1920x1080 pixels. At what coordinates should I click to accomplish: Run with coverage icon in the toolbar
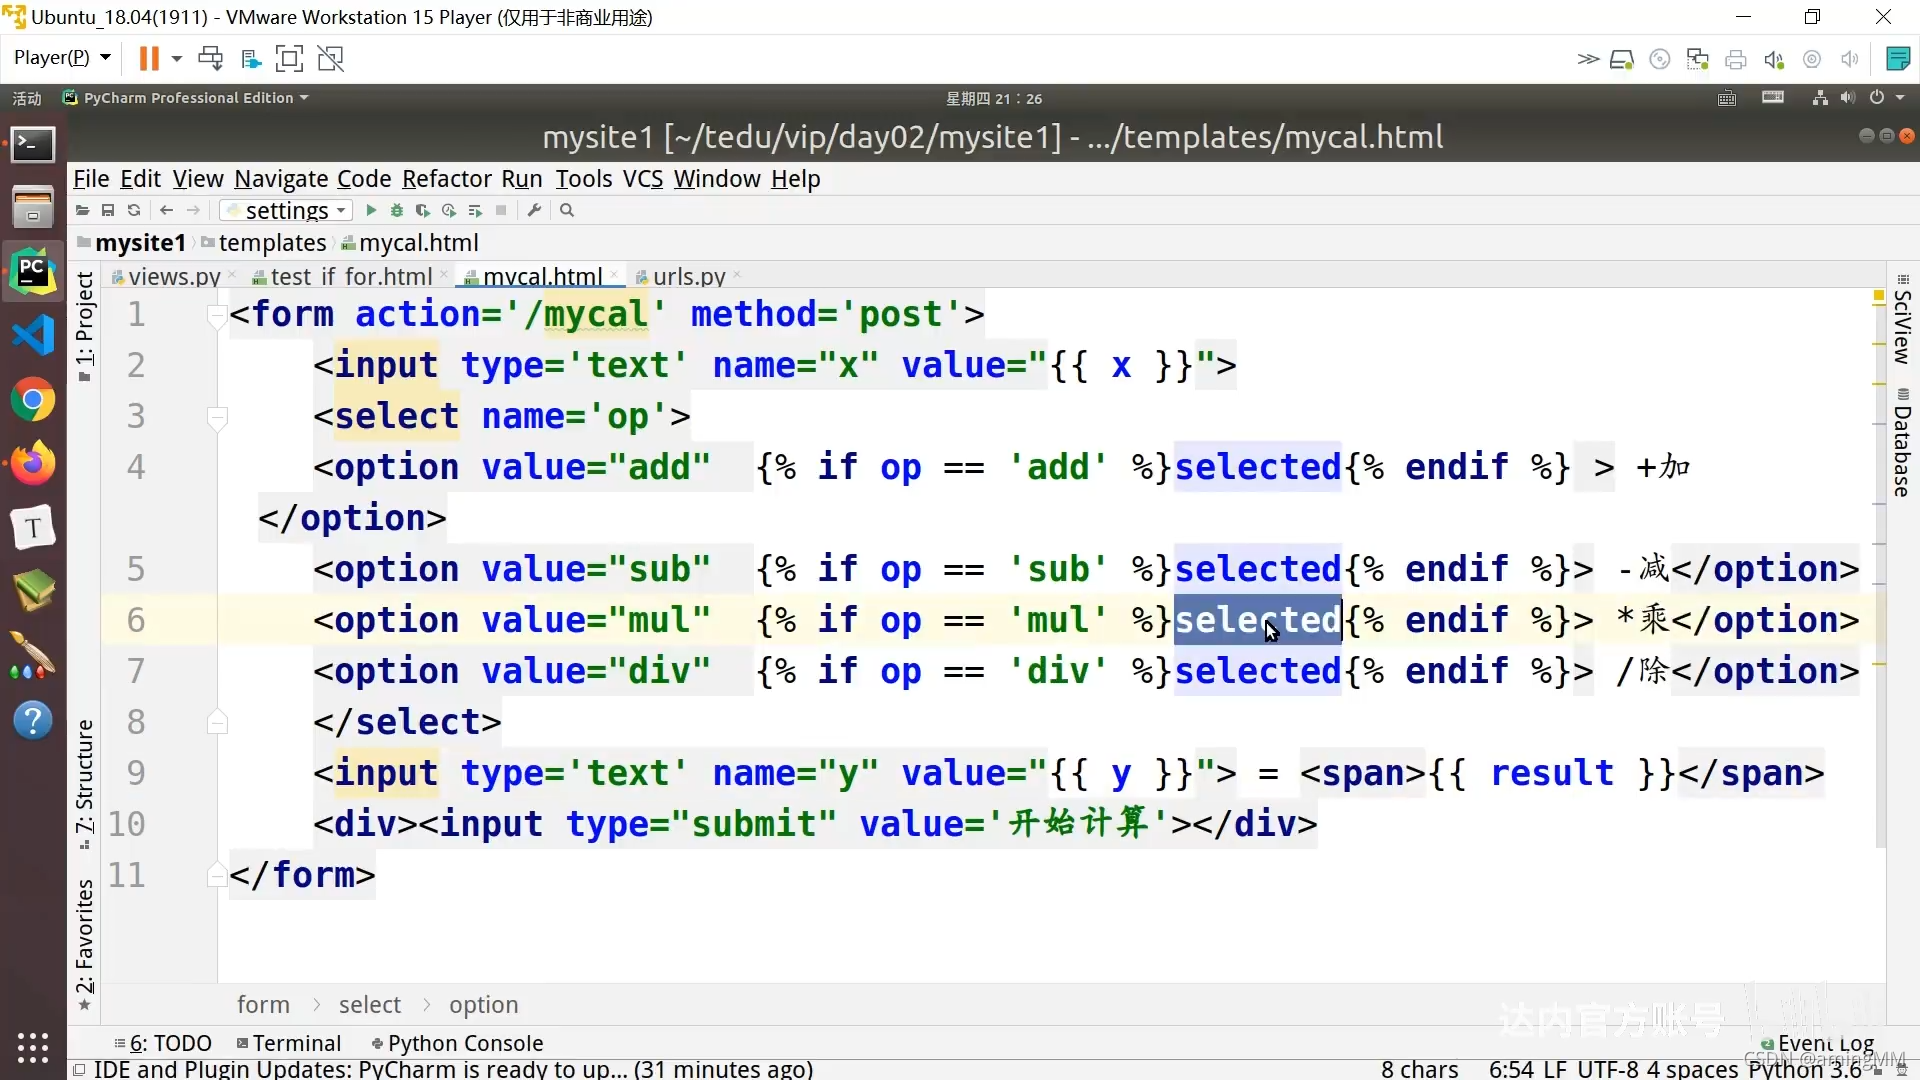pyautogui.click(x=423, y=210)
